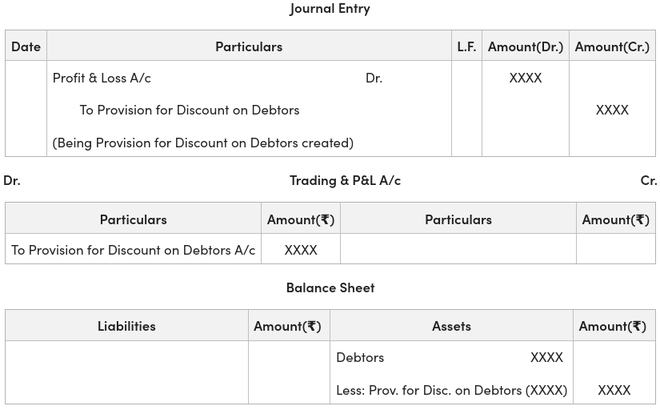Click the Amount(Cr.) column header

(x=612, y=46)
